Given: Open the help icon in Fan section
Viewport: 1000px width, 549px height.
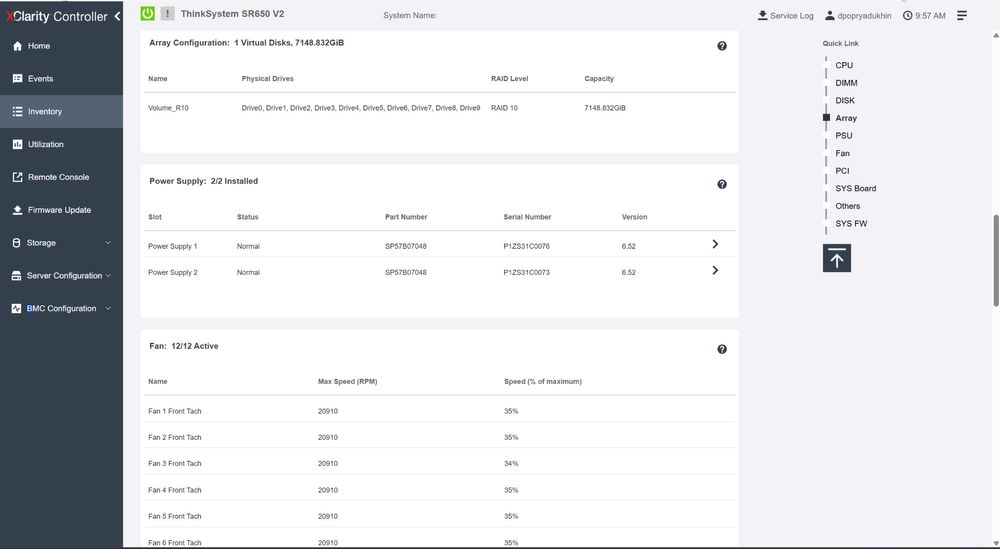Looking at the screenshot, I should tap(722, 349).
